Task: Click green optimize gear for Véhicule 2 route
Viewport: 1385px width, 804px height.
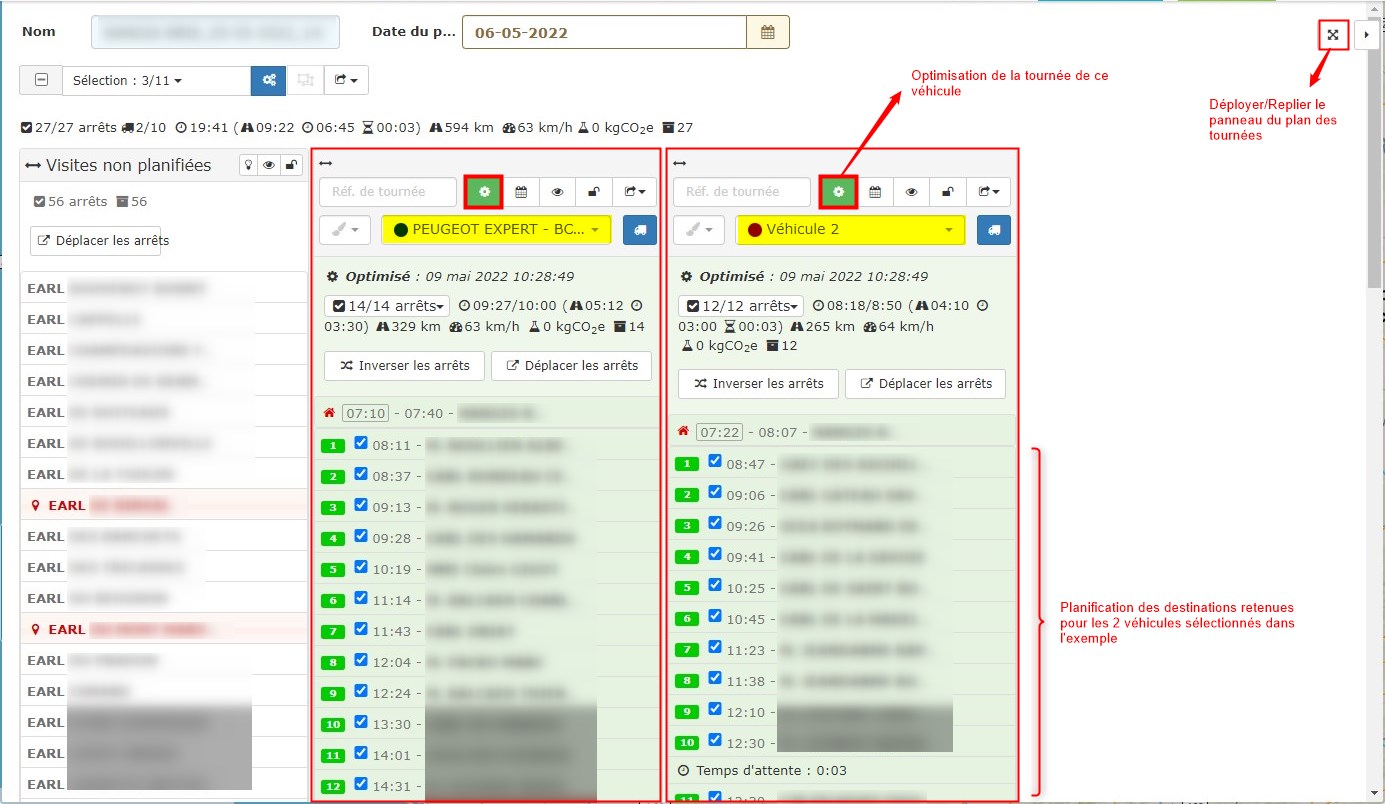Action: (838, 192)
